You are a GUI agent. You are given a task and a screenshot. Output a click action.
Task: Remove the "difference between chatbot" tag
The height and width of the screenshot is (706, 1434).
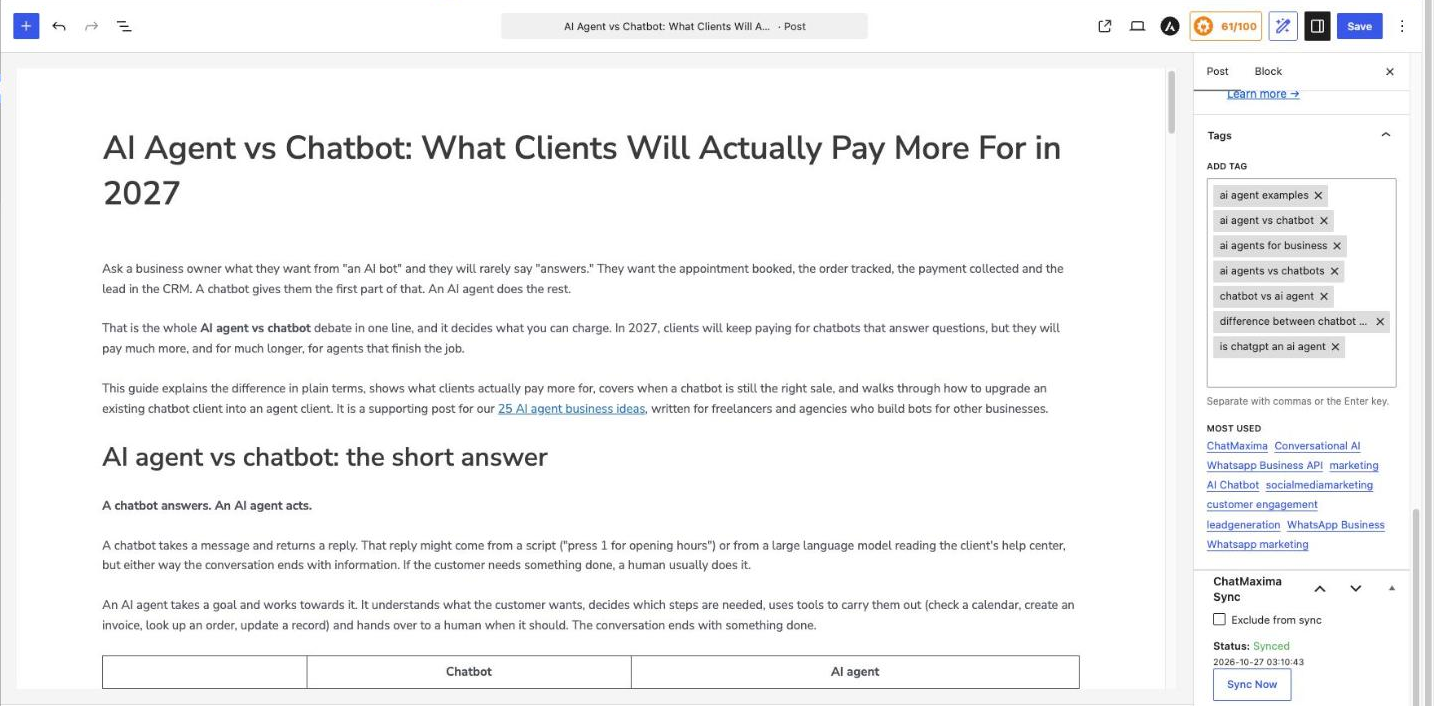[x=1380, y=321]
